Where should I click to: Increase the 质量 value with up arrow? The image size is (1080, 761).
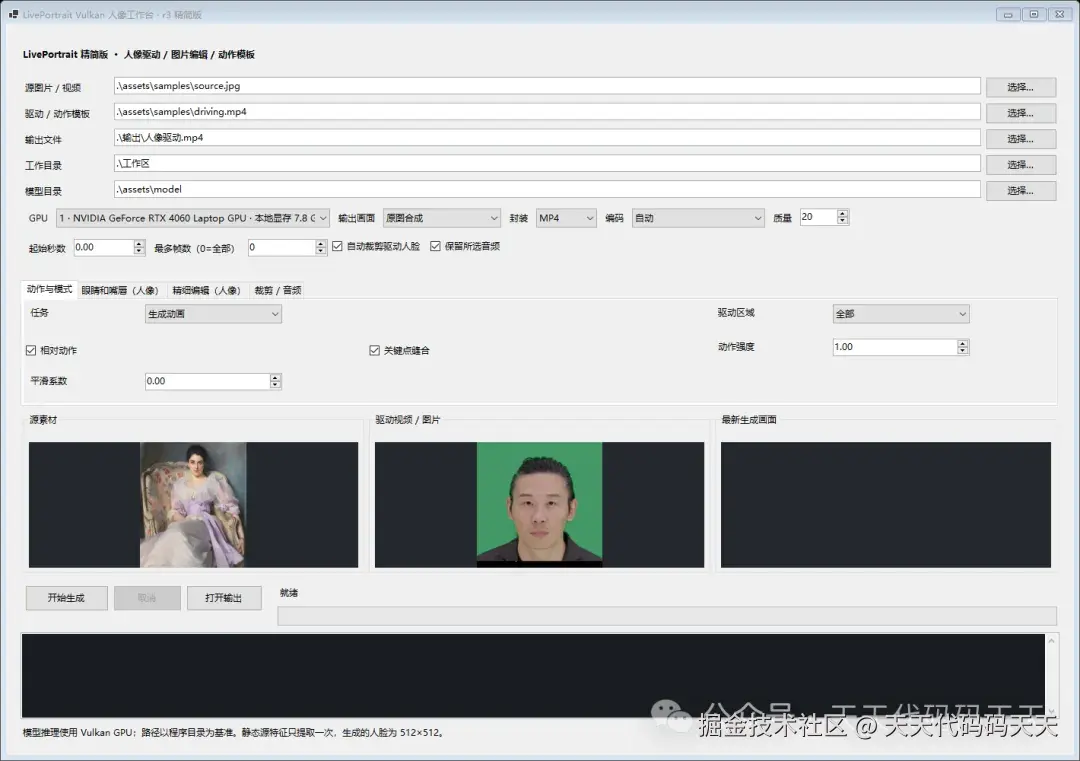[842, 214]
